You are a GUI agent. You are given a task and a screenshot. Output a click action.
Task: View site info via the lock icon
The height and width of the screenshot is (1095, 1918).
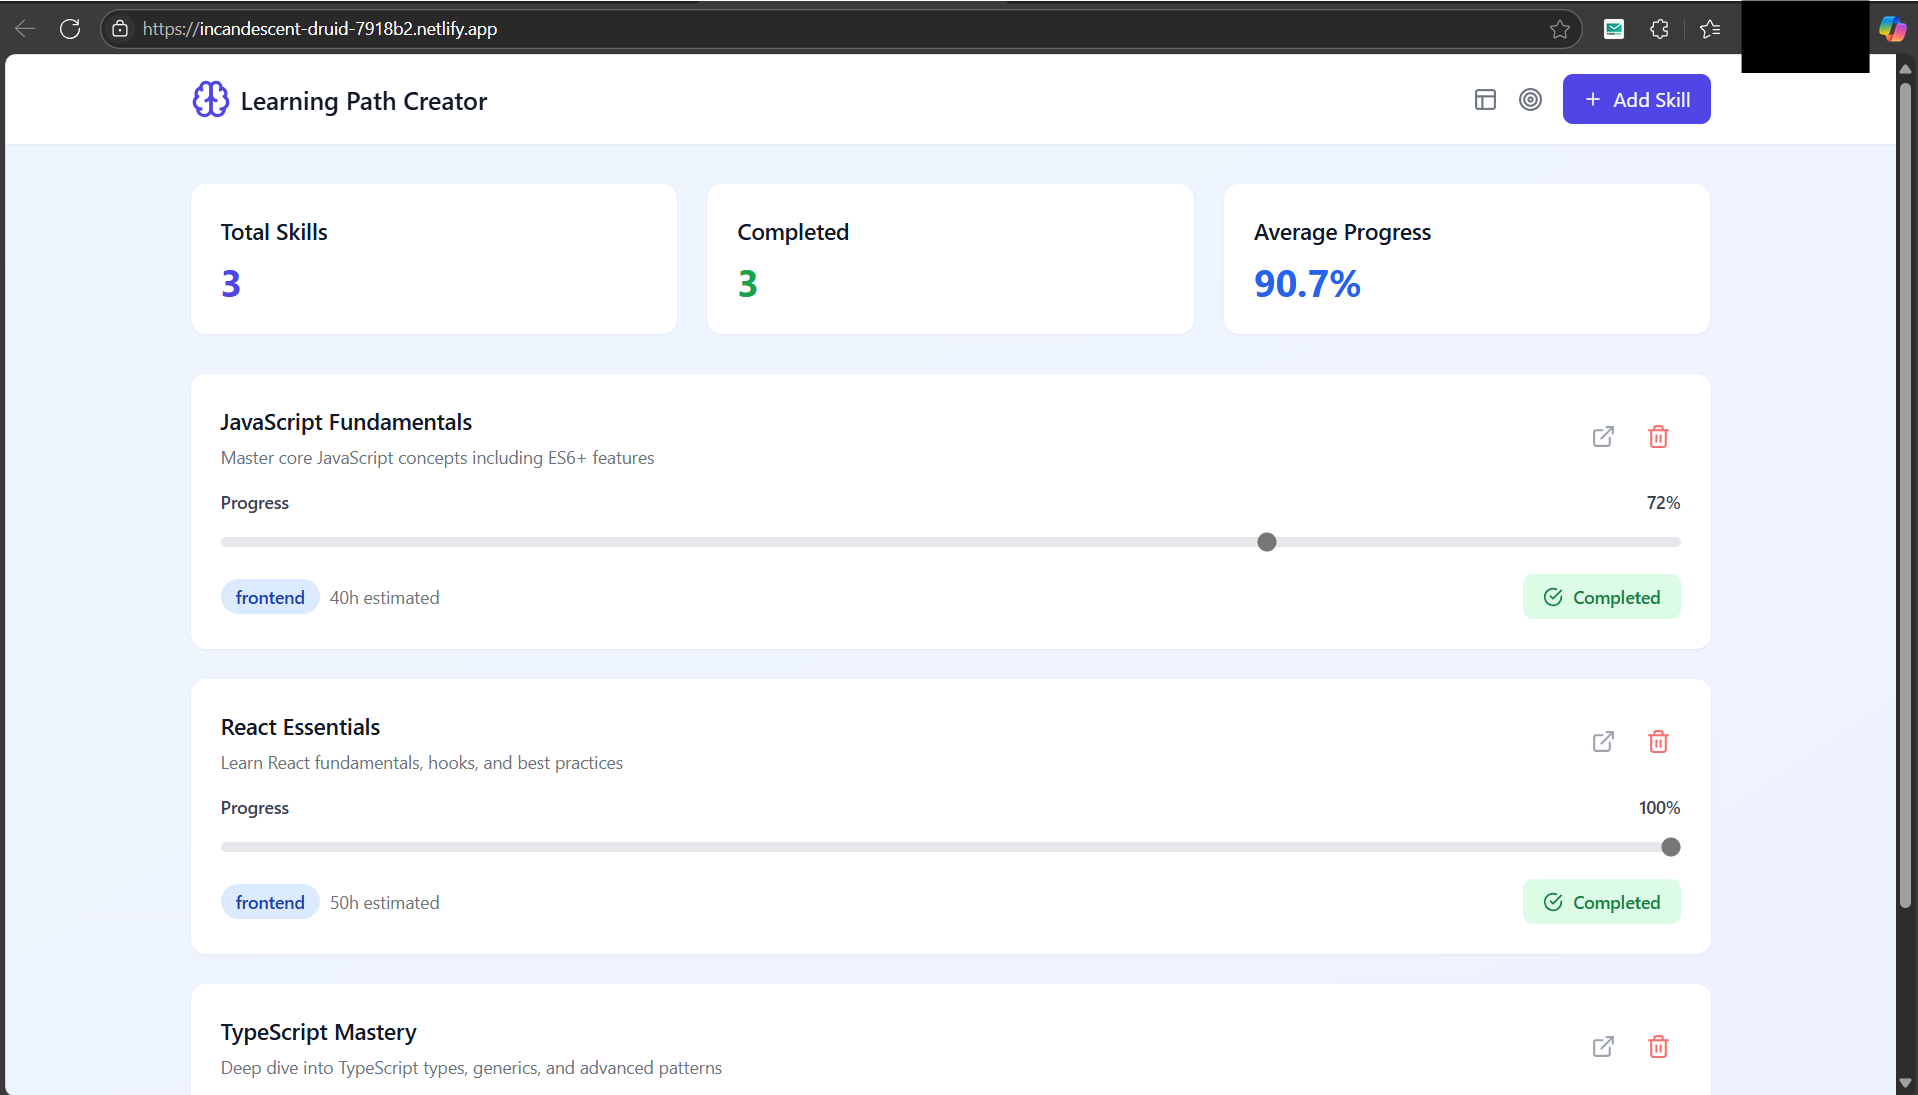[x=120, y=28]
